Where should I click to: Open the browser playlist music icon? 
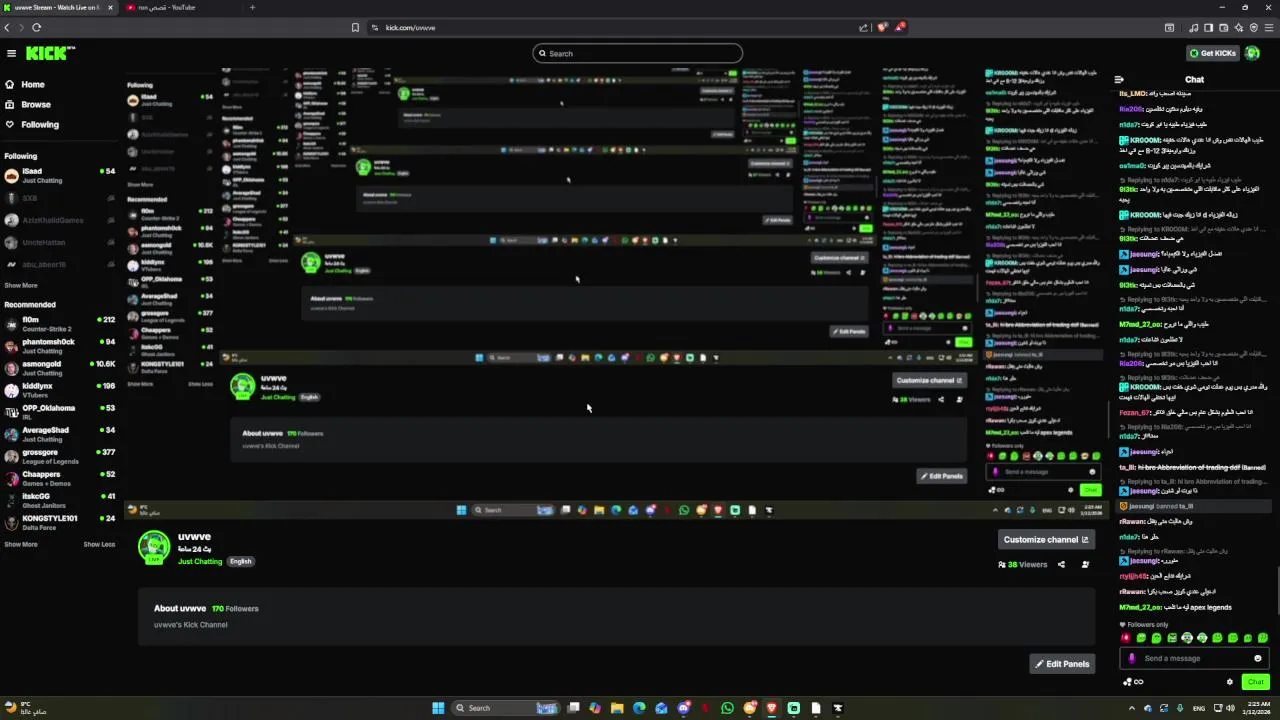(1193, 27)
